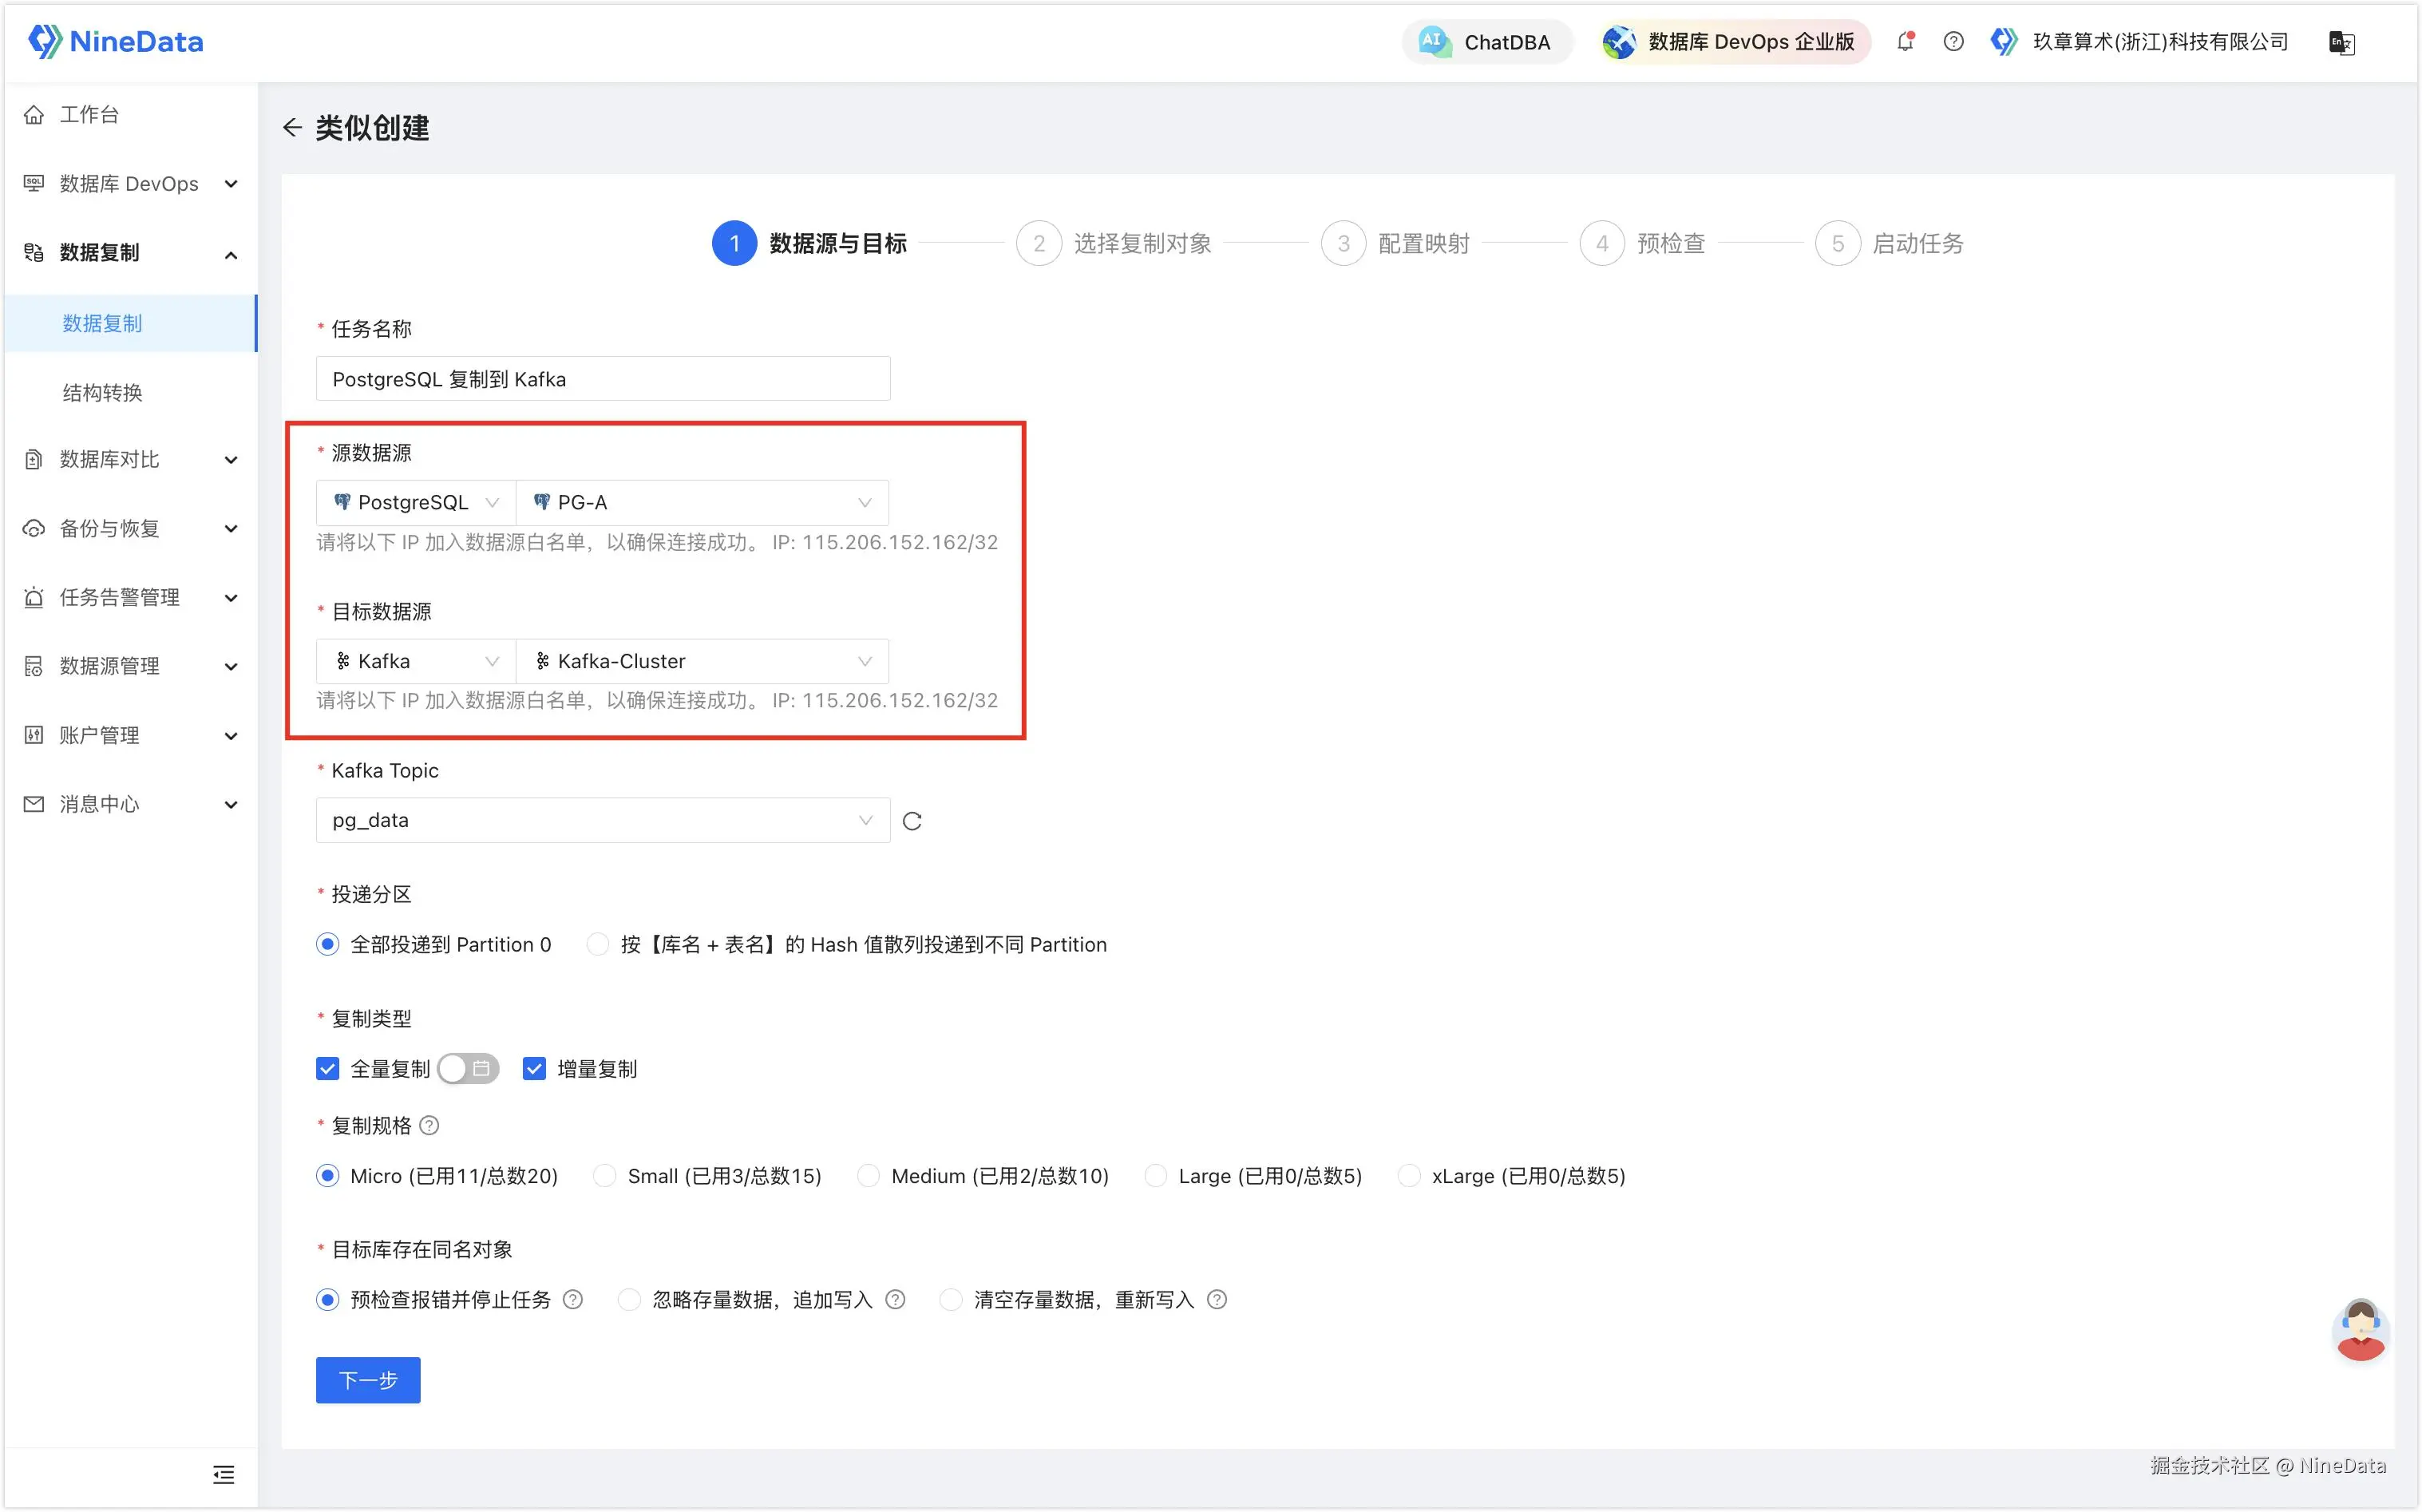Viewport: 2422px width, 1512px height.
Task: Click the help question mark in header
Action: pos(1953,42)
